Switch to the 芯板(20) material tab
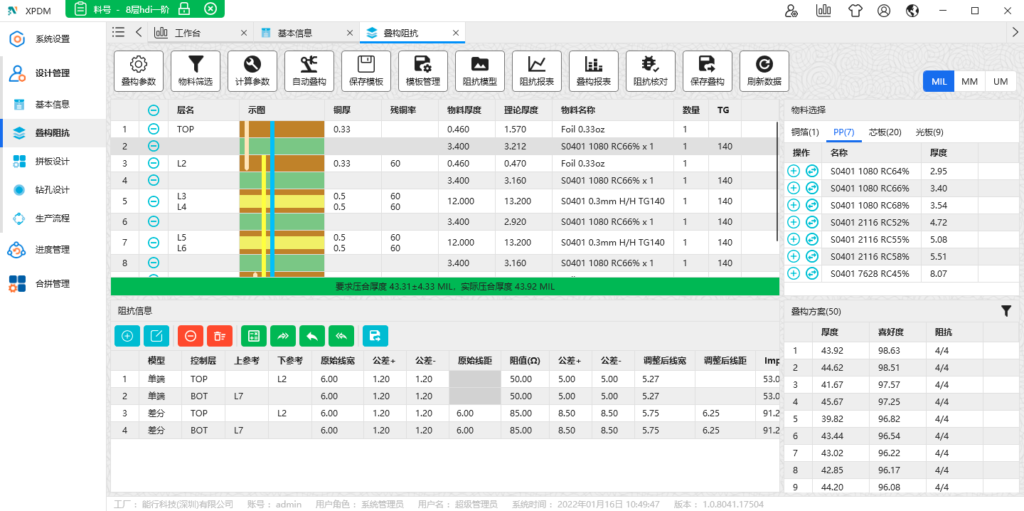 (x=886, y=132)
